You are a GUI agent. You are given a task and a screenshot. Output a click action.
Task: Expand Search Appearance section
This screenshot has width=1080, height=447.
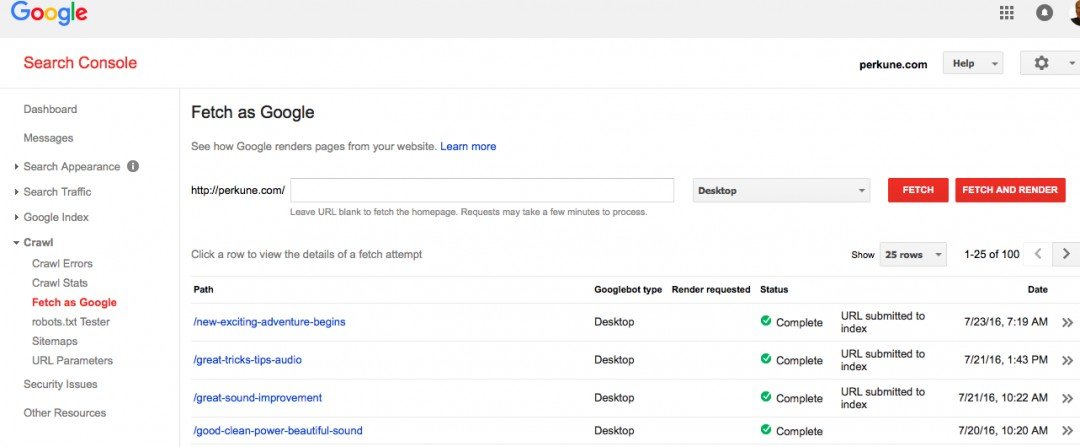tap(17, 167)
